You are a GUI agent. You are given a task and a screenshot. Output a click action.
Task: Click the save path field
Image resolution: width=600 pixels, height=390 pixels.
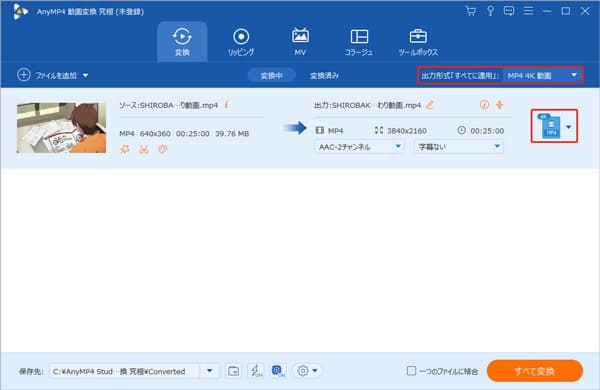coord(125,371)
